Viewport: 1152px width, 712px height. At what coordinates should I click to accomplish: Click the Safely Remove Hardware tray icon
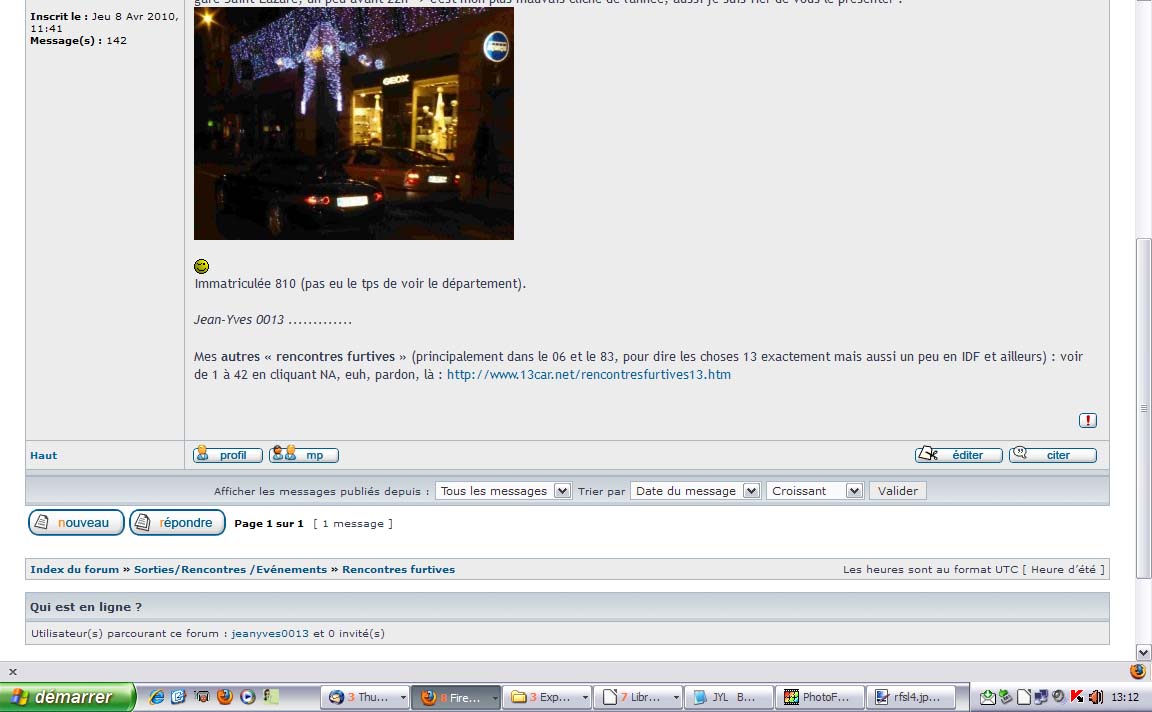point(1006,697)
